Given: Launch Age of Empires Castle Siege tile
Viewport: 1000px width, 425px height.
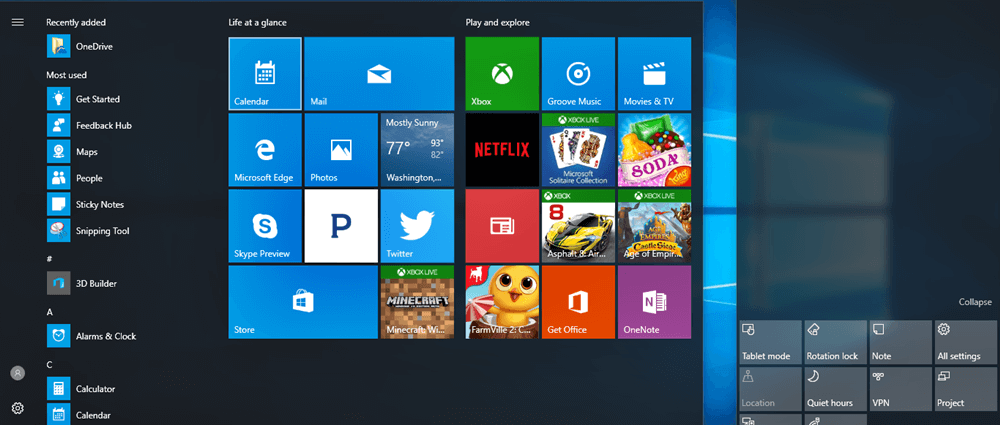Looking at the screenshot, I should coord(654,226).
